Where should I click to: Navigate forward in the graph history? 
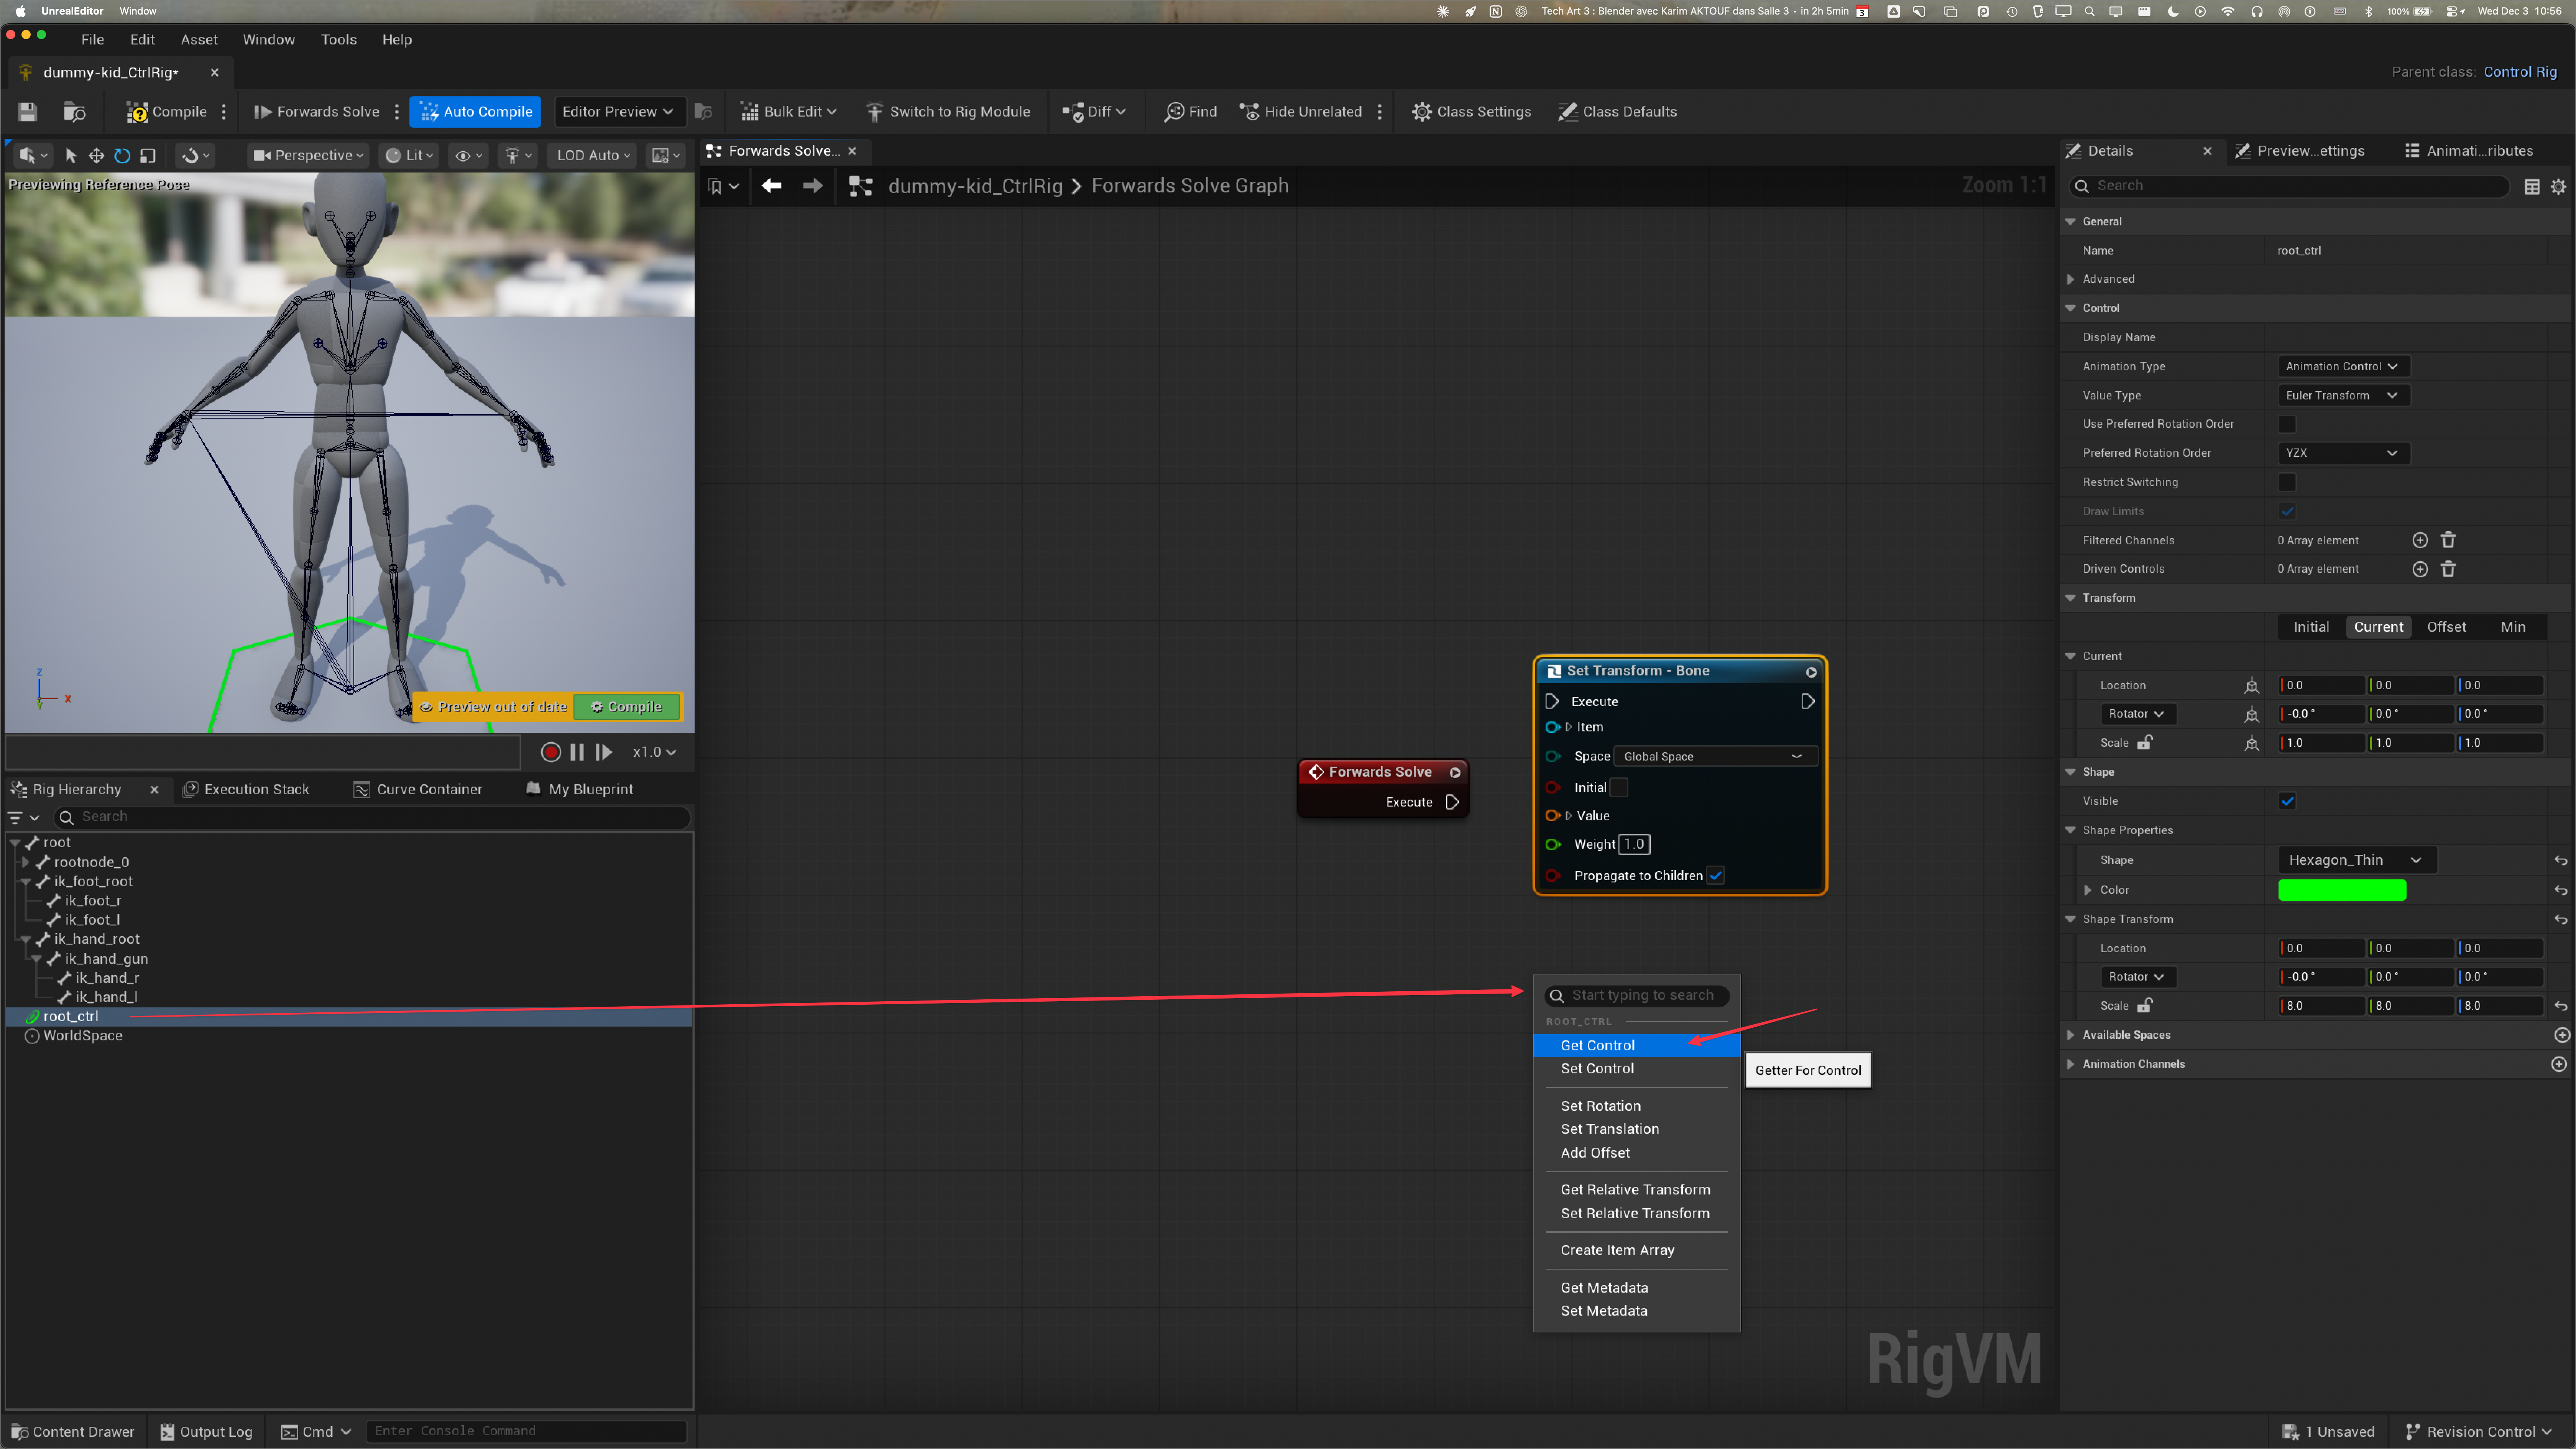pyautogui.click(x=813, y=186)
